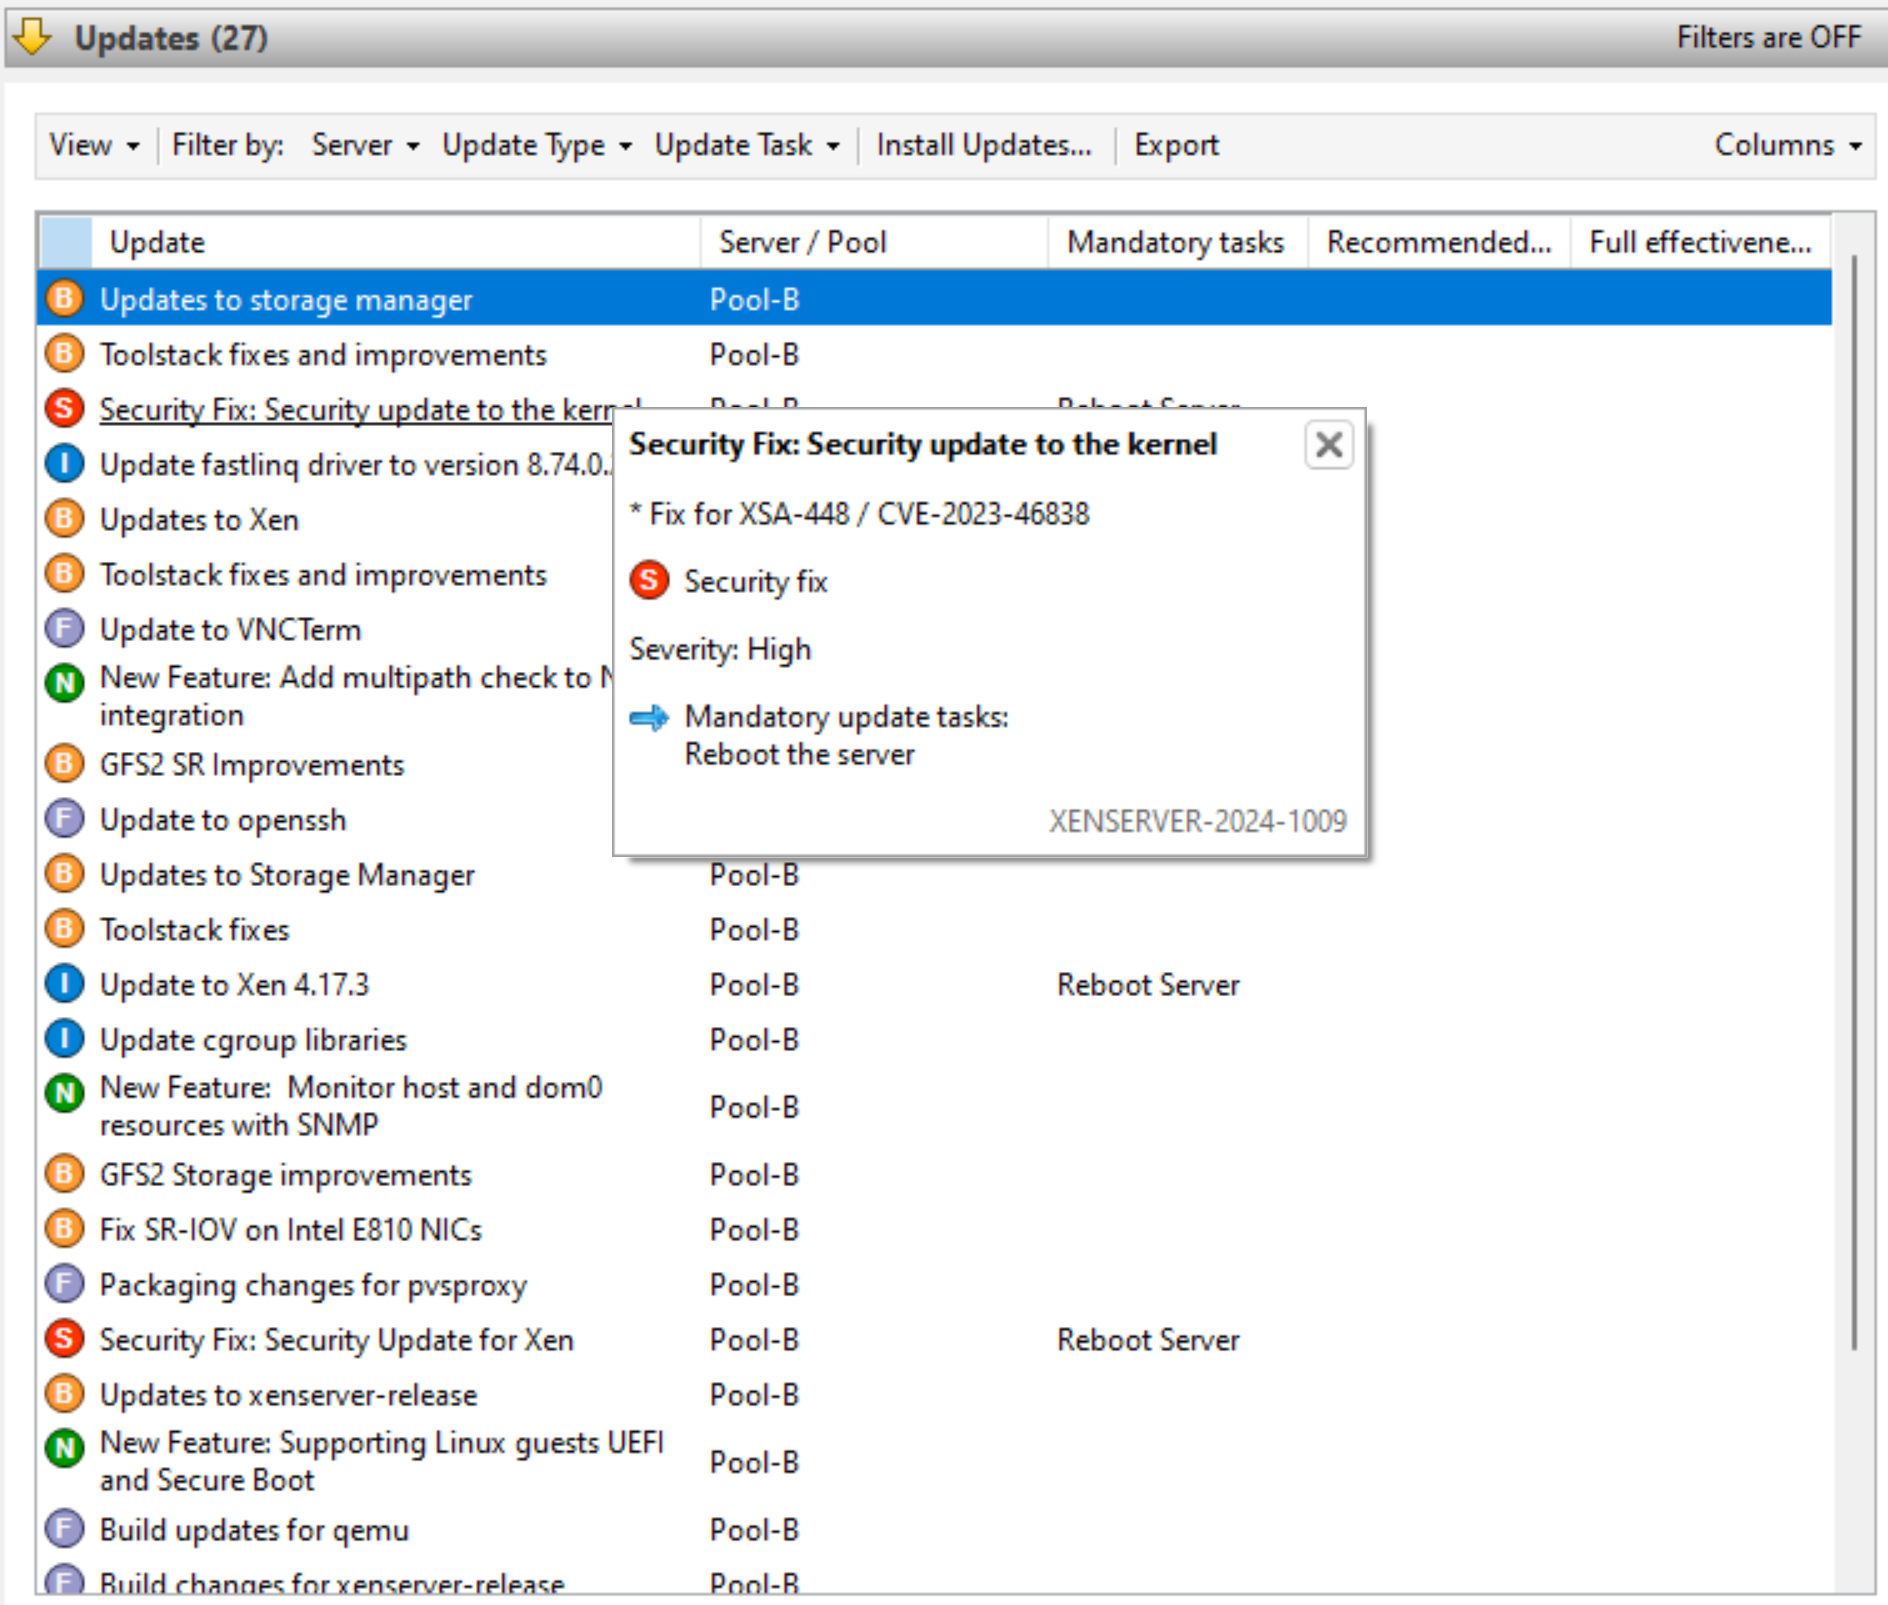Image resolution: width=1888 pixels, height=1605 pixels.
Task: Click the purple F icon for Update to openssh
Action: point(64,818)
